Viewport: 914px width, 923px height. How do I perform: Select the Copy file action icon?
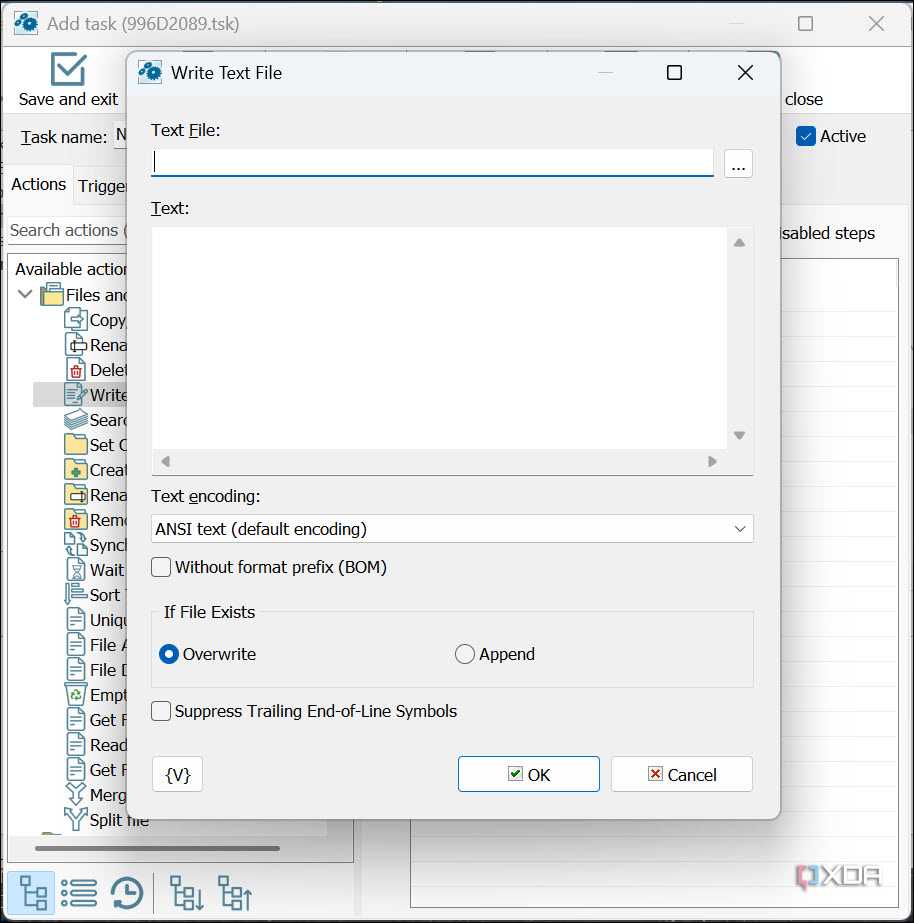(x=76, y=320)
